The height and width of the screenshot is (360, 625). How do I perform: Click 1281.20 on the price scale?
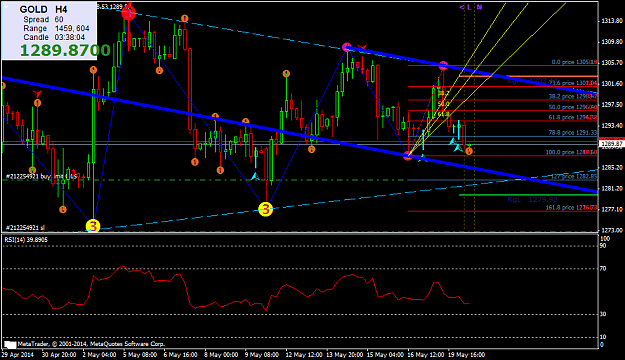611,189
